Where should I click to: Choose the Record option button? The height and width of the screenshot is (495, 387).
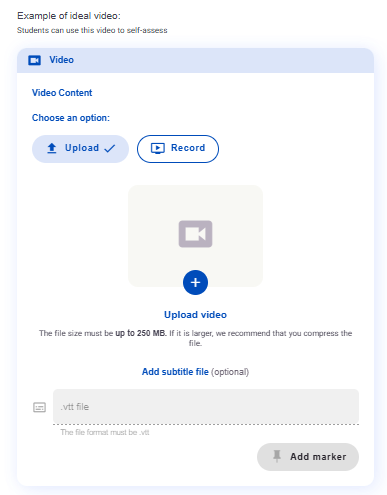pos(178,149)
